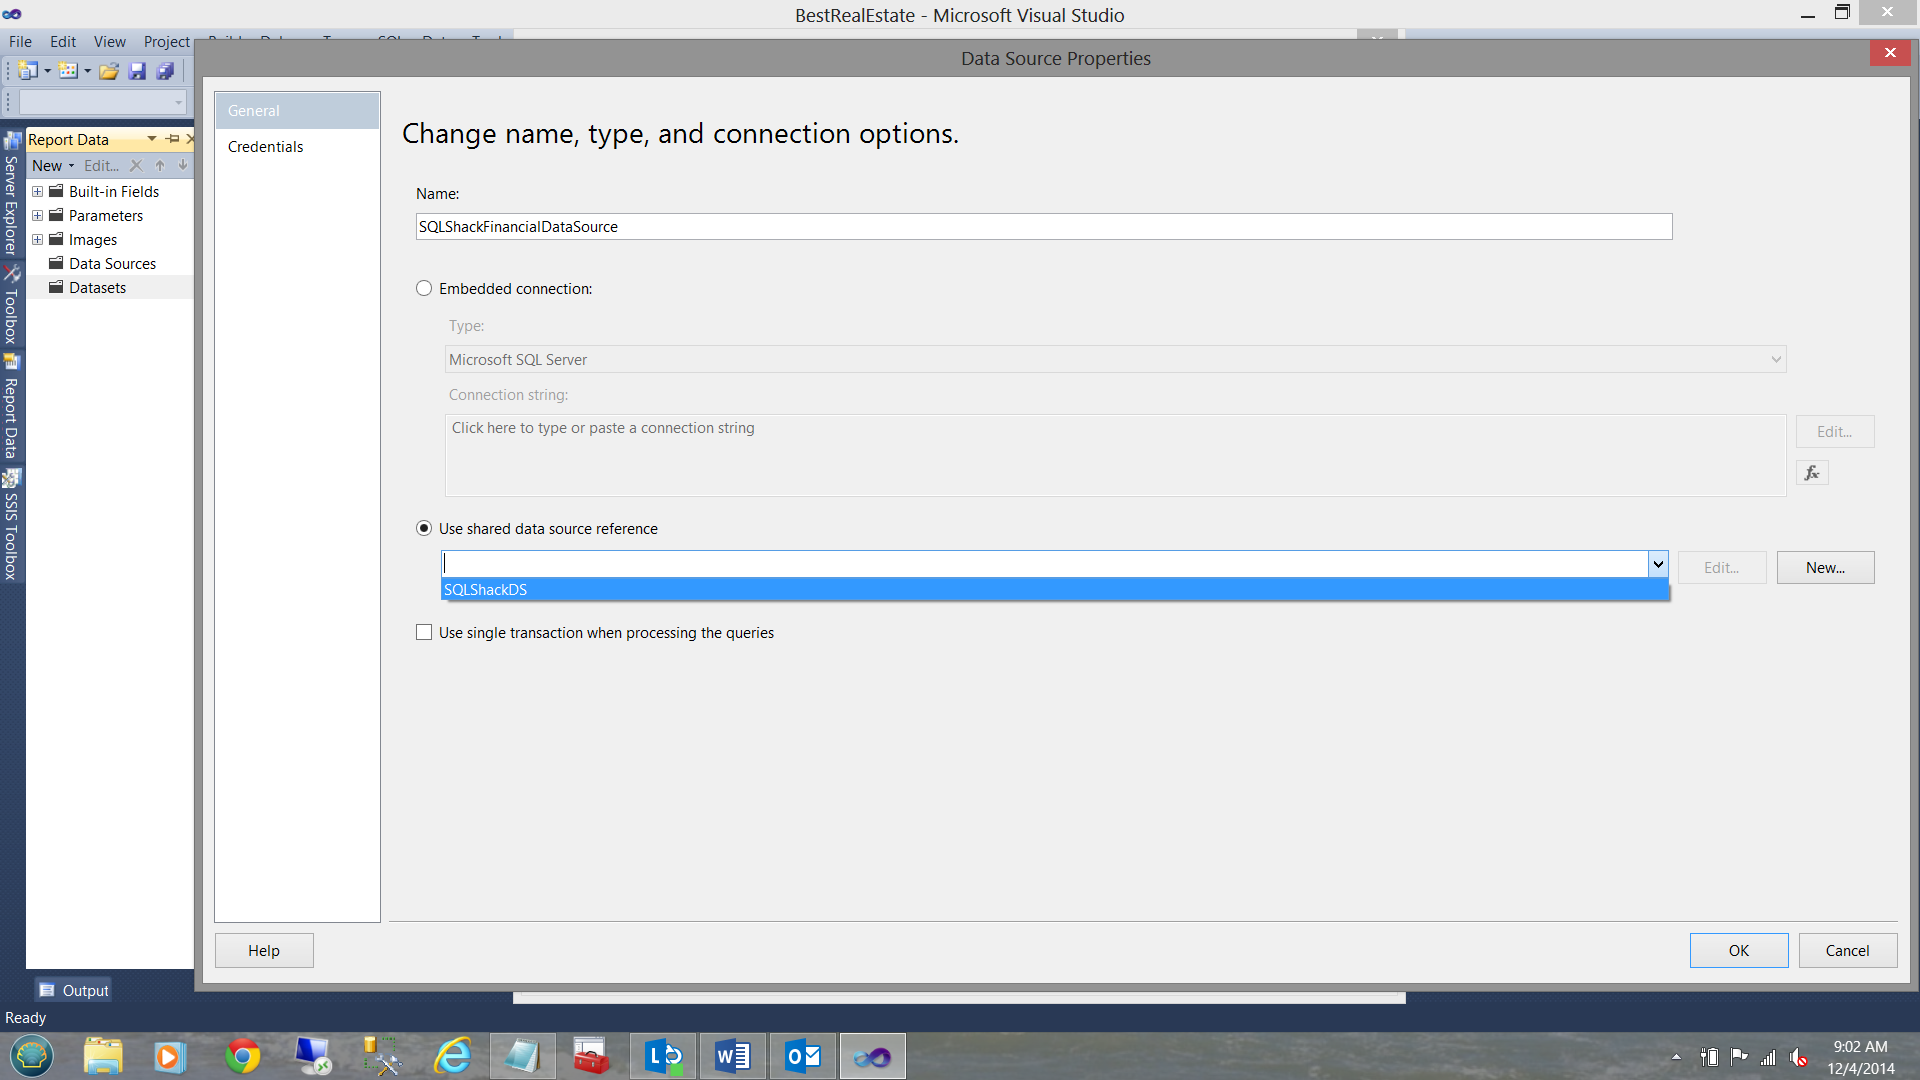Open the shared data source dropdown arrow

tap(1657, 565)
